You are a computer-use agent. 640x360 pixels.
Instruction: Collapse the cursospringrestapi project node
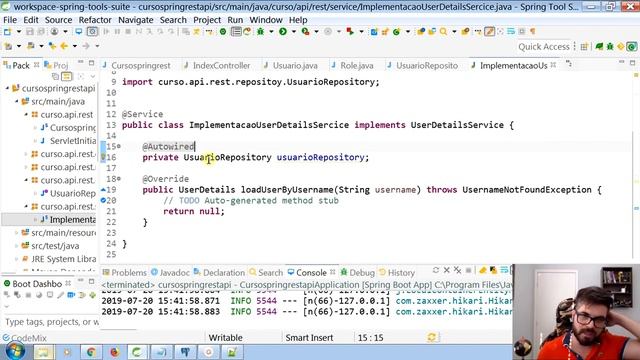click(7, 88)
